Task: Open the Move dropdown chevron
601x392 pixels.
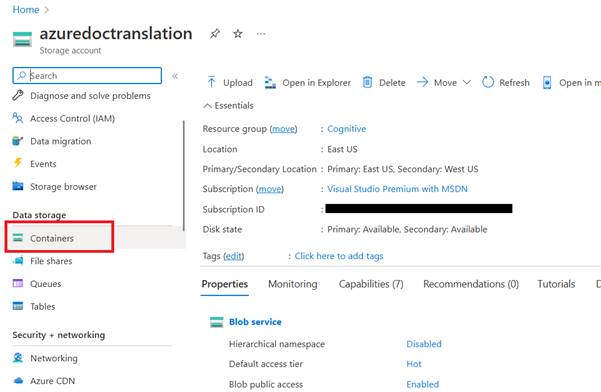Action: (x=466, y=82)
